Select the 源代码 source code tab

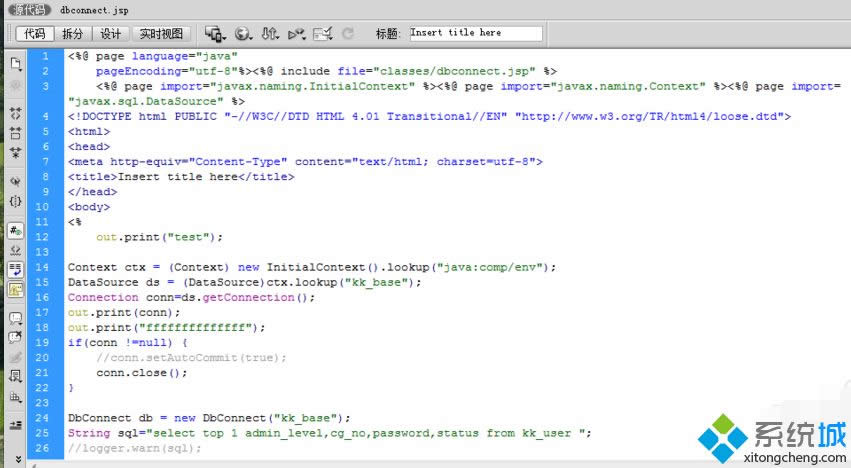coord(29,9)
